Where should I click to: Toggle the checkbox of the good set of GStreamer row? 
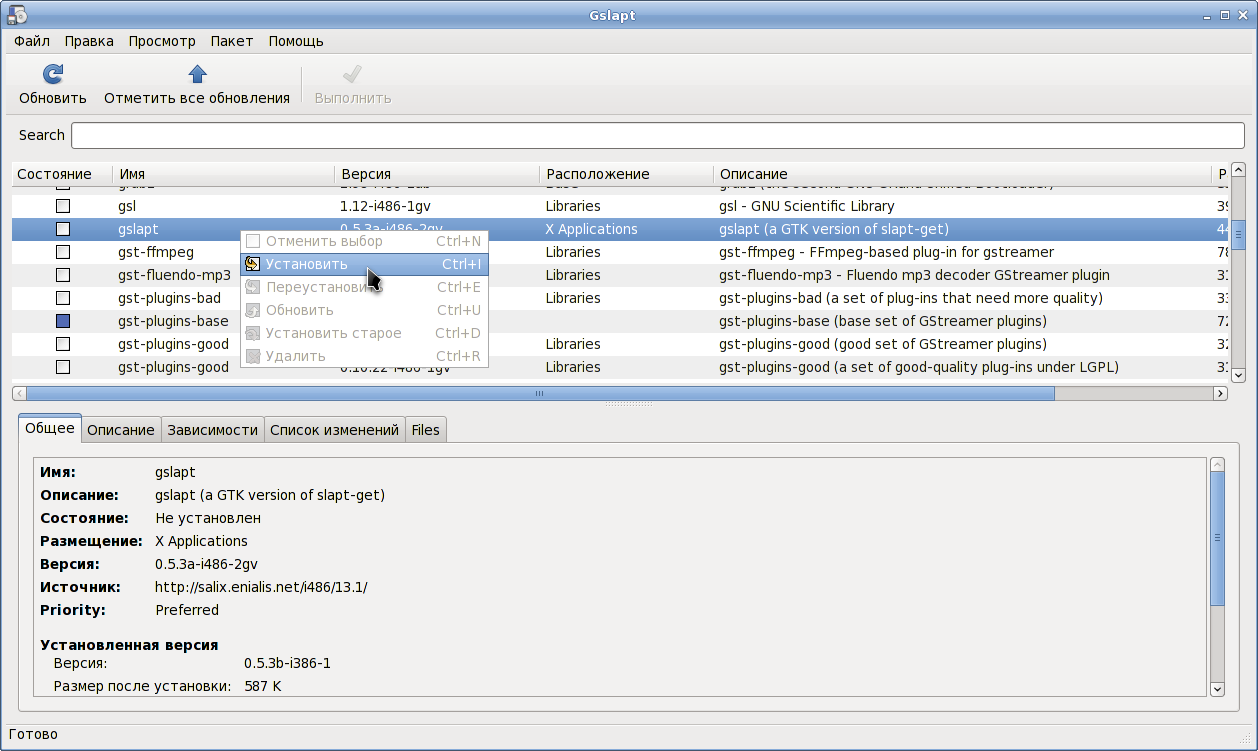pyautogui.click(x=63, y=344)
